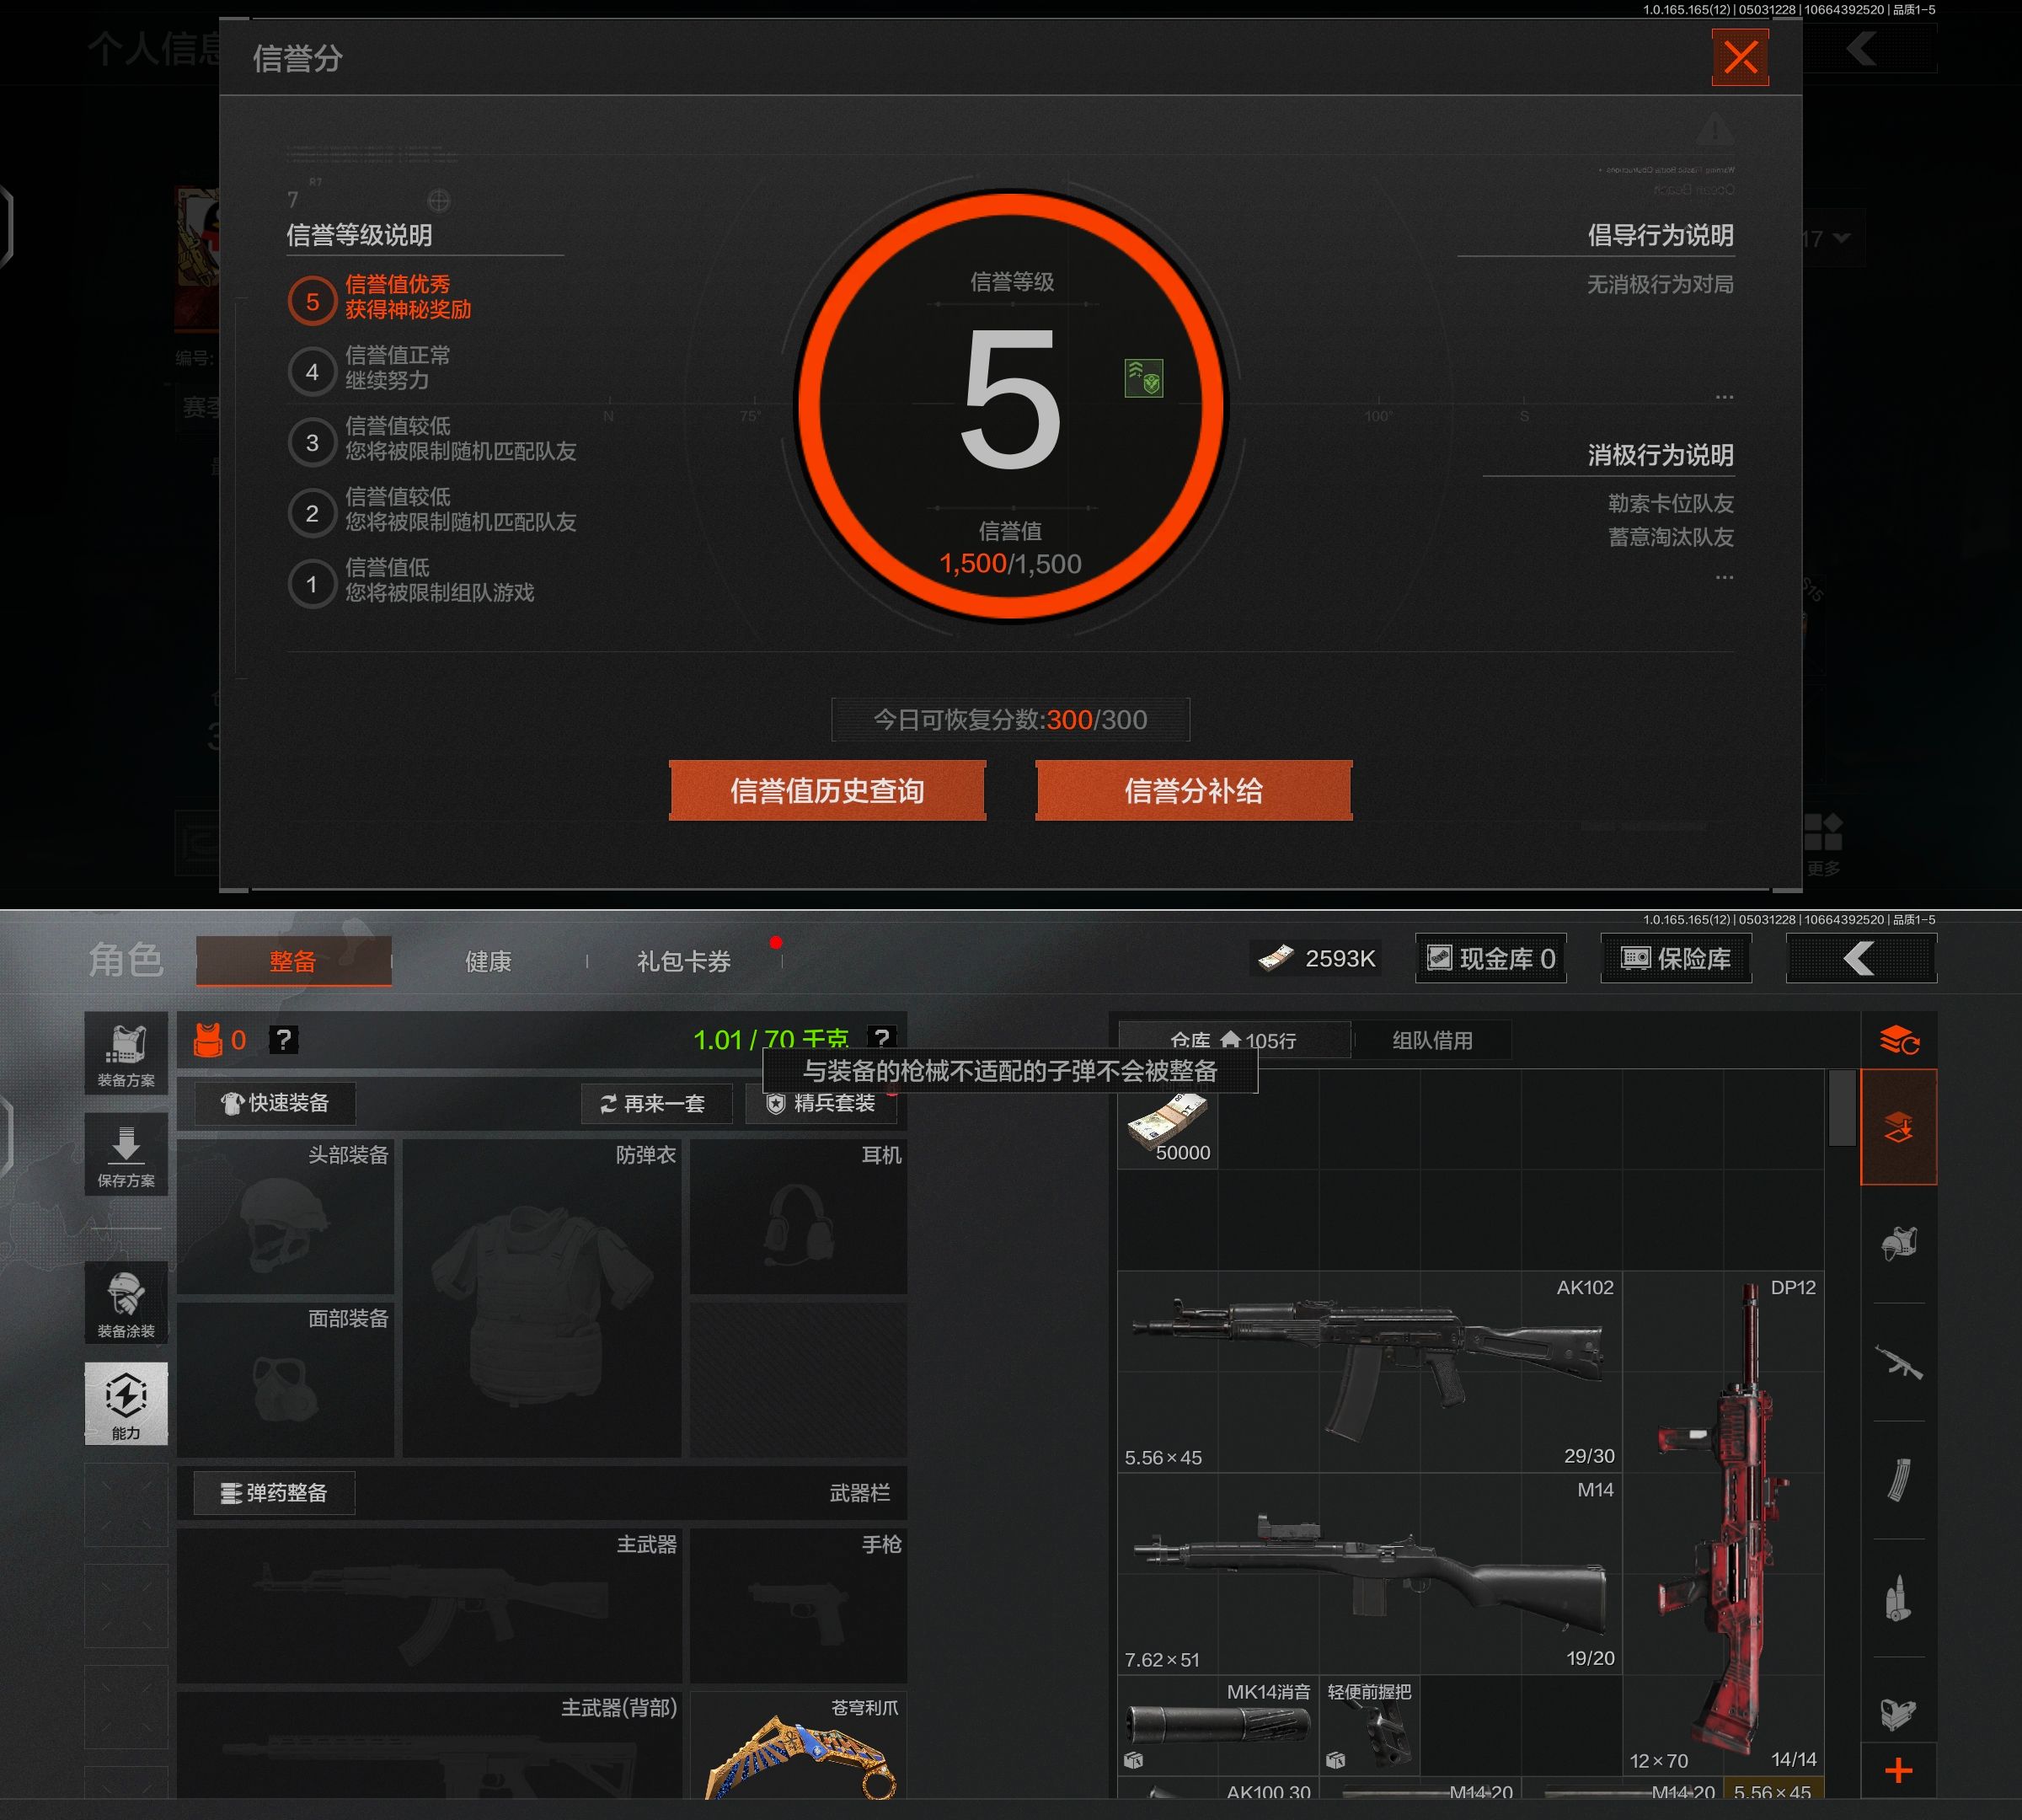Select the 面部装备 face slot
2022x1820 pixels.
(x=285, y=1380)
